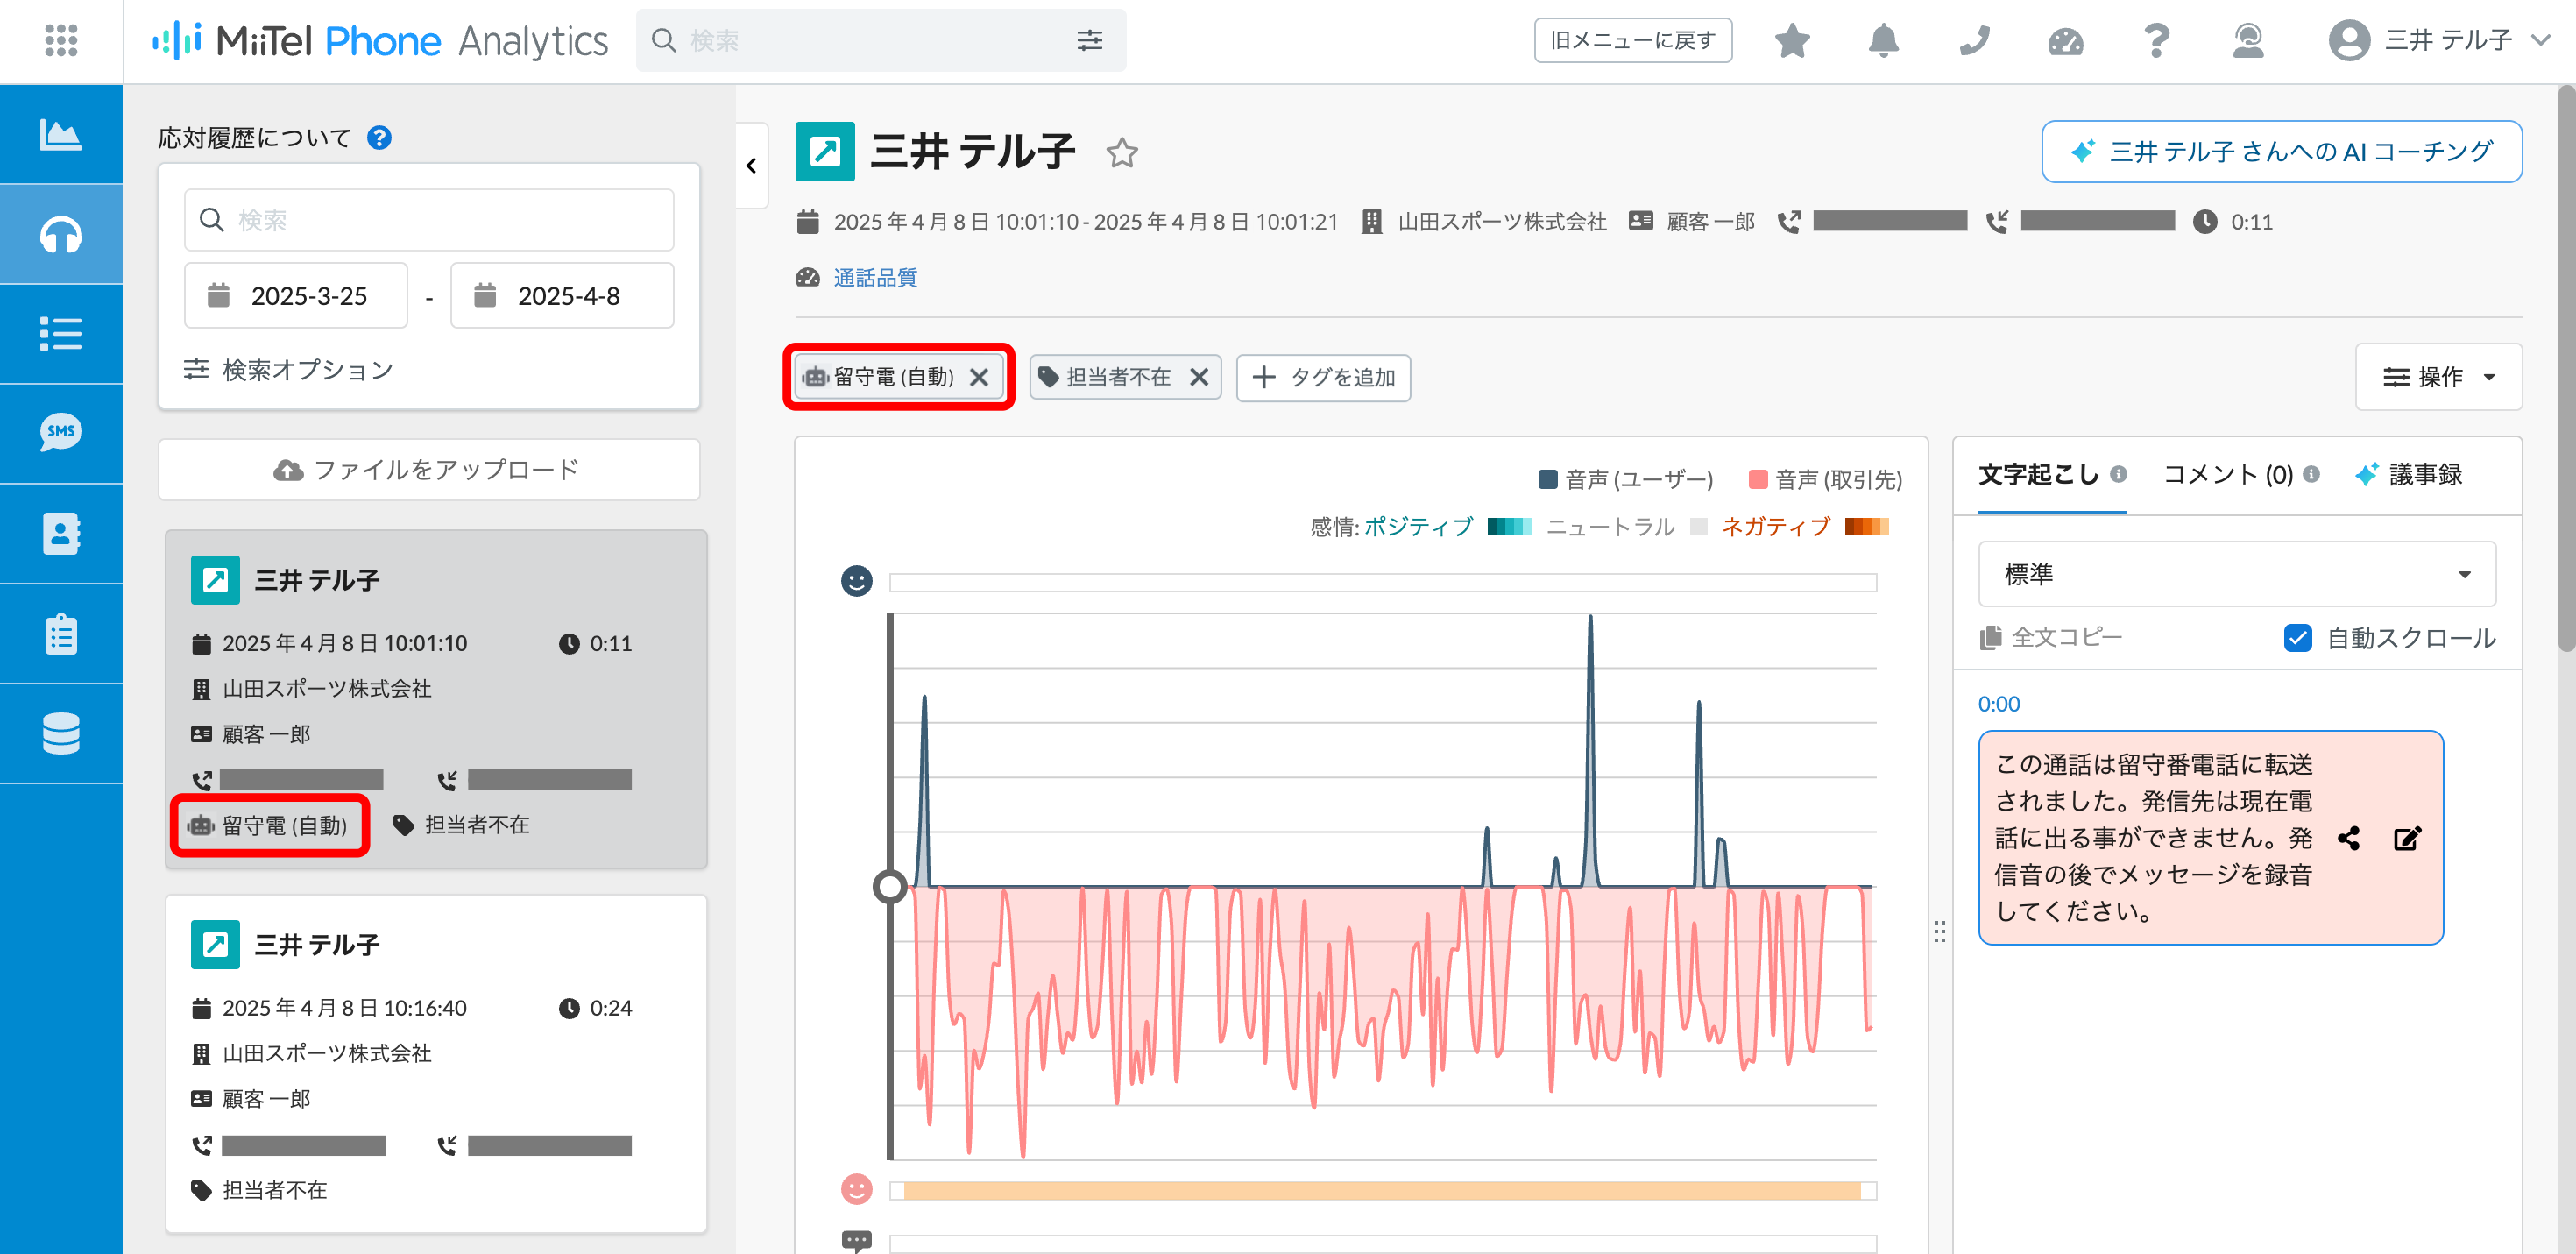Remove the 担当者不在 tag
2576x1254 pixels.
tap(1198, 377)
